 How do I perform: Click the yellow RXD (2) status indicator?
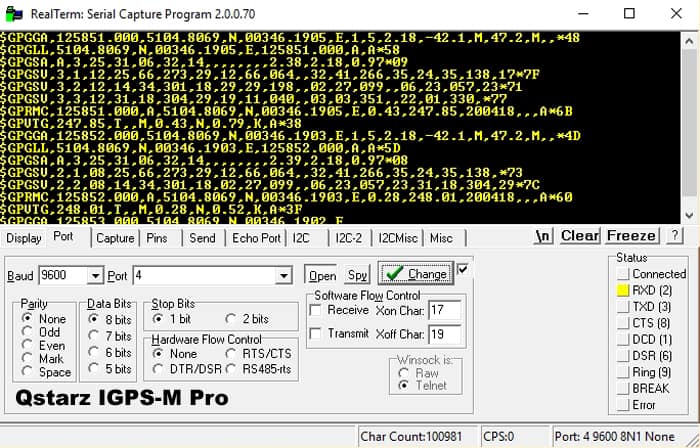623,290
